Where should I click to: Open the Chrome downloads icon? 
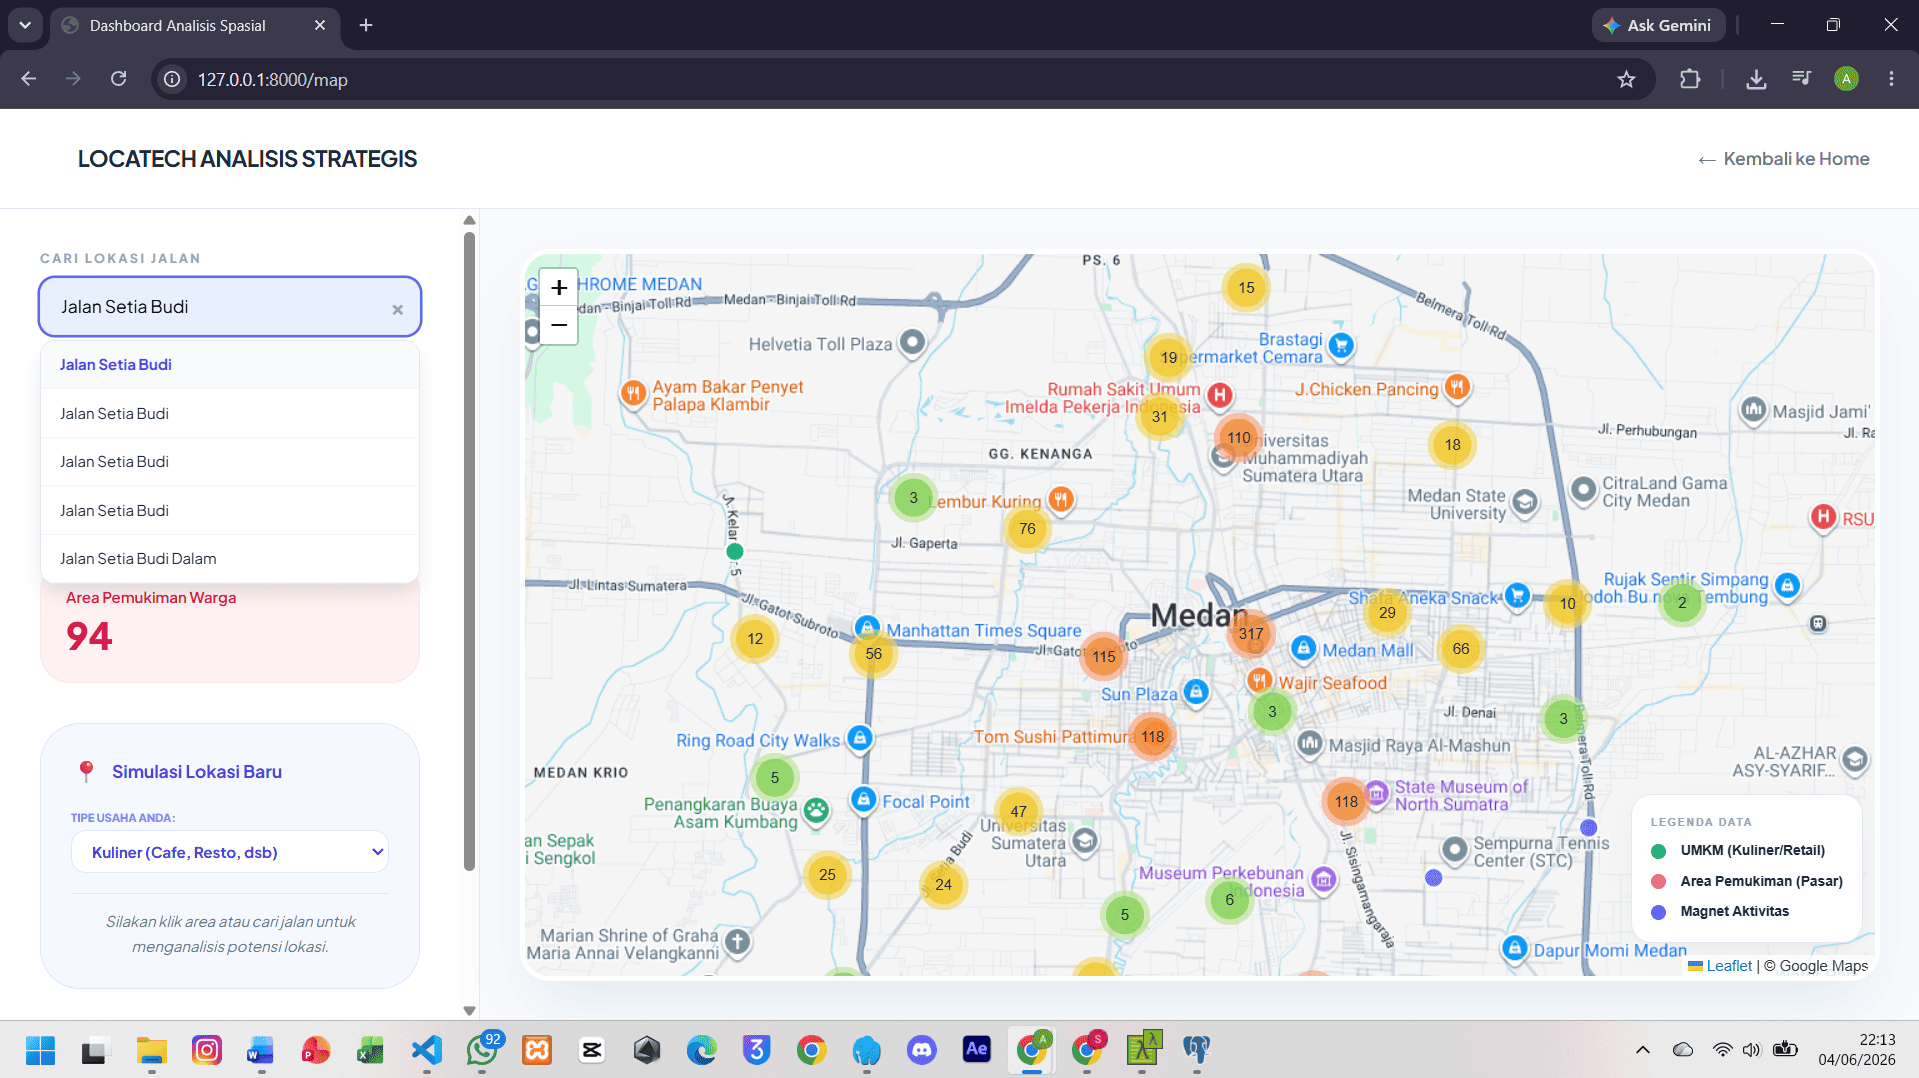(x=1756, y=79)
